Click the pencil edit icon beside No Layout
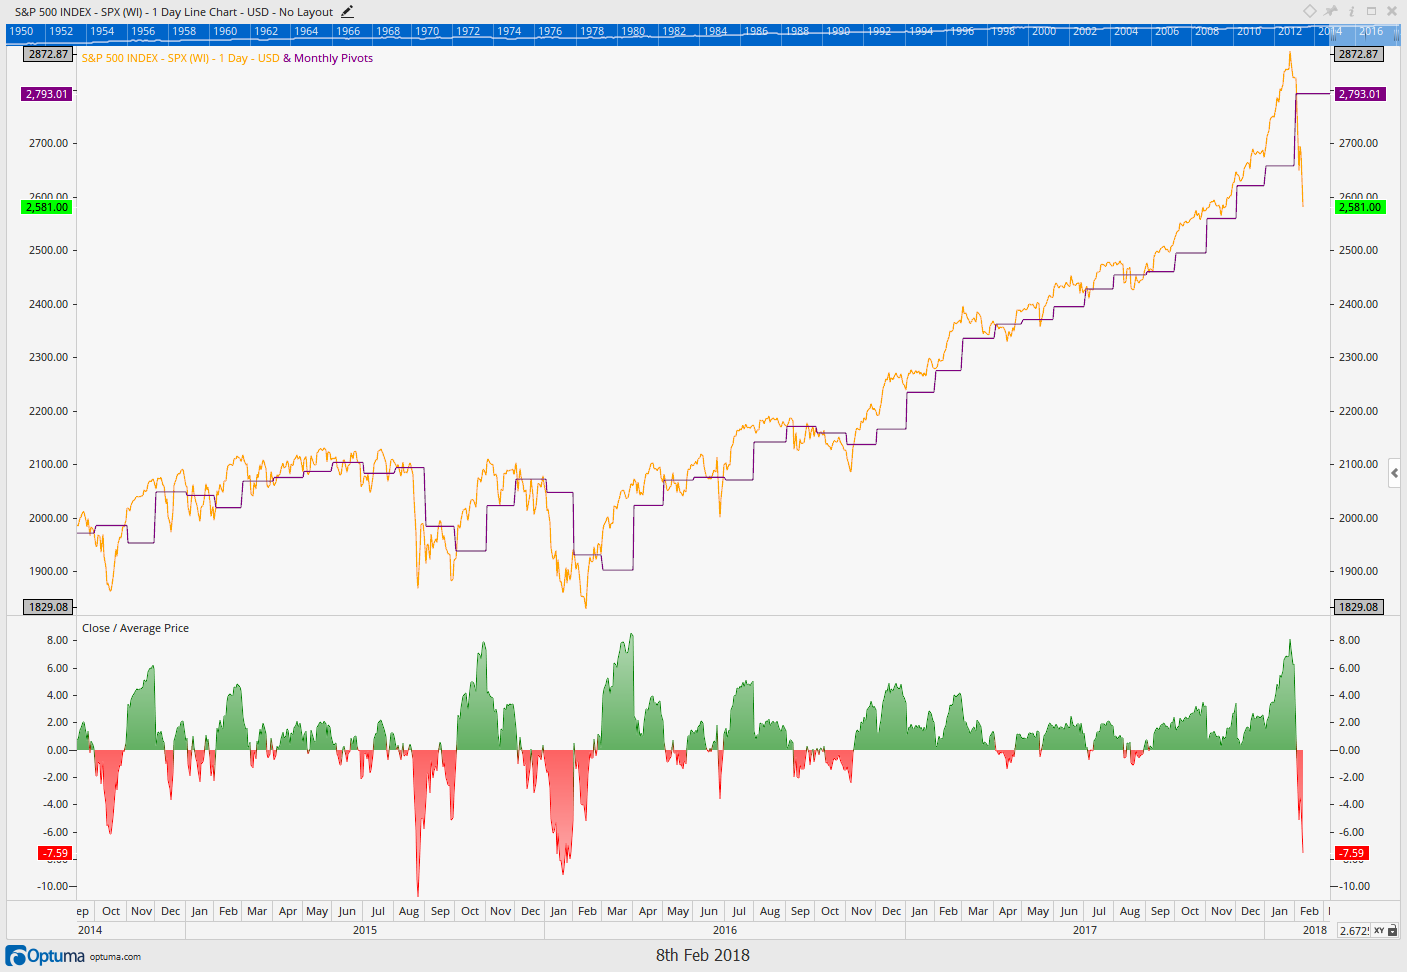The image size is (1407, 972). pyautogui.click(x=347, y=12)
